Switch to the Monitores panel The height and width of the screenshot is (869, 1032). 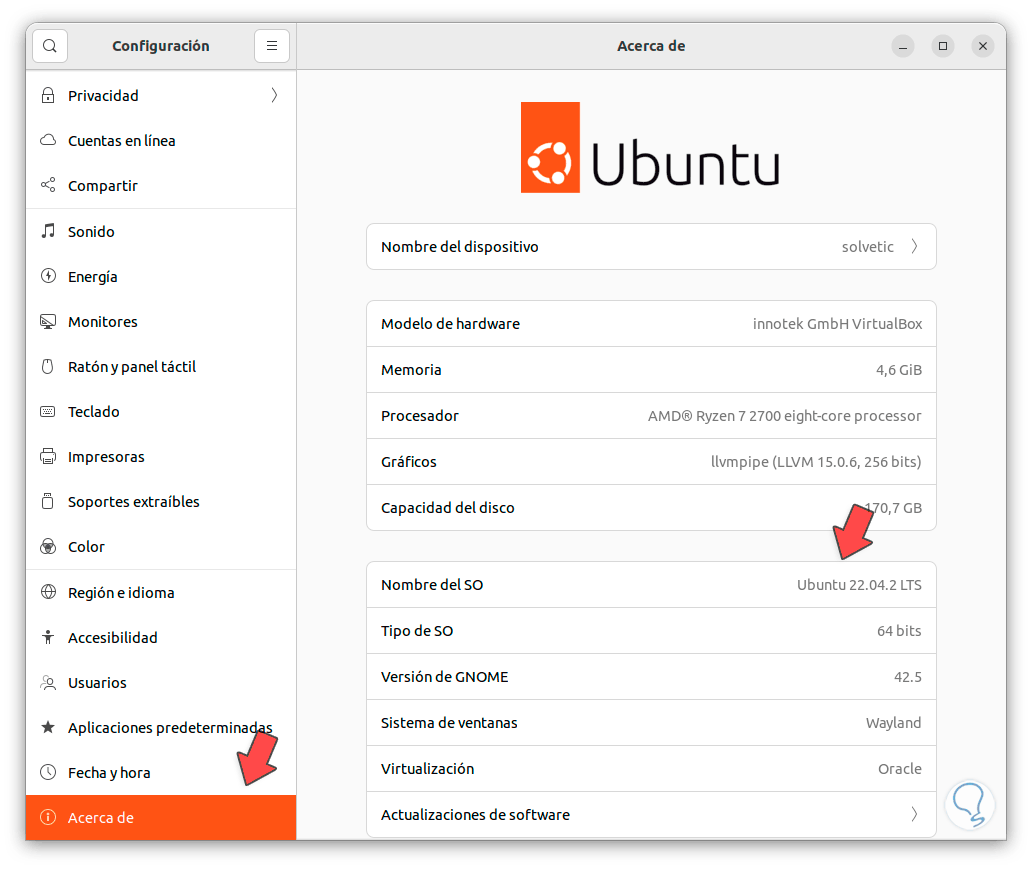161,321
